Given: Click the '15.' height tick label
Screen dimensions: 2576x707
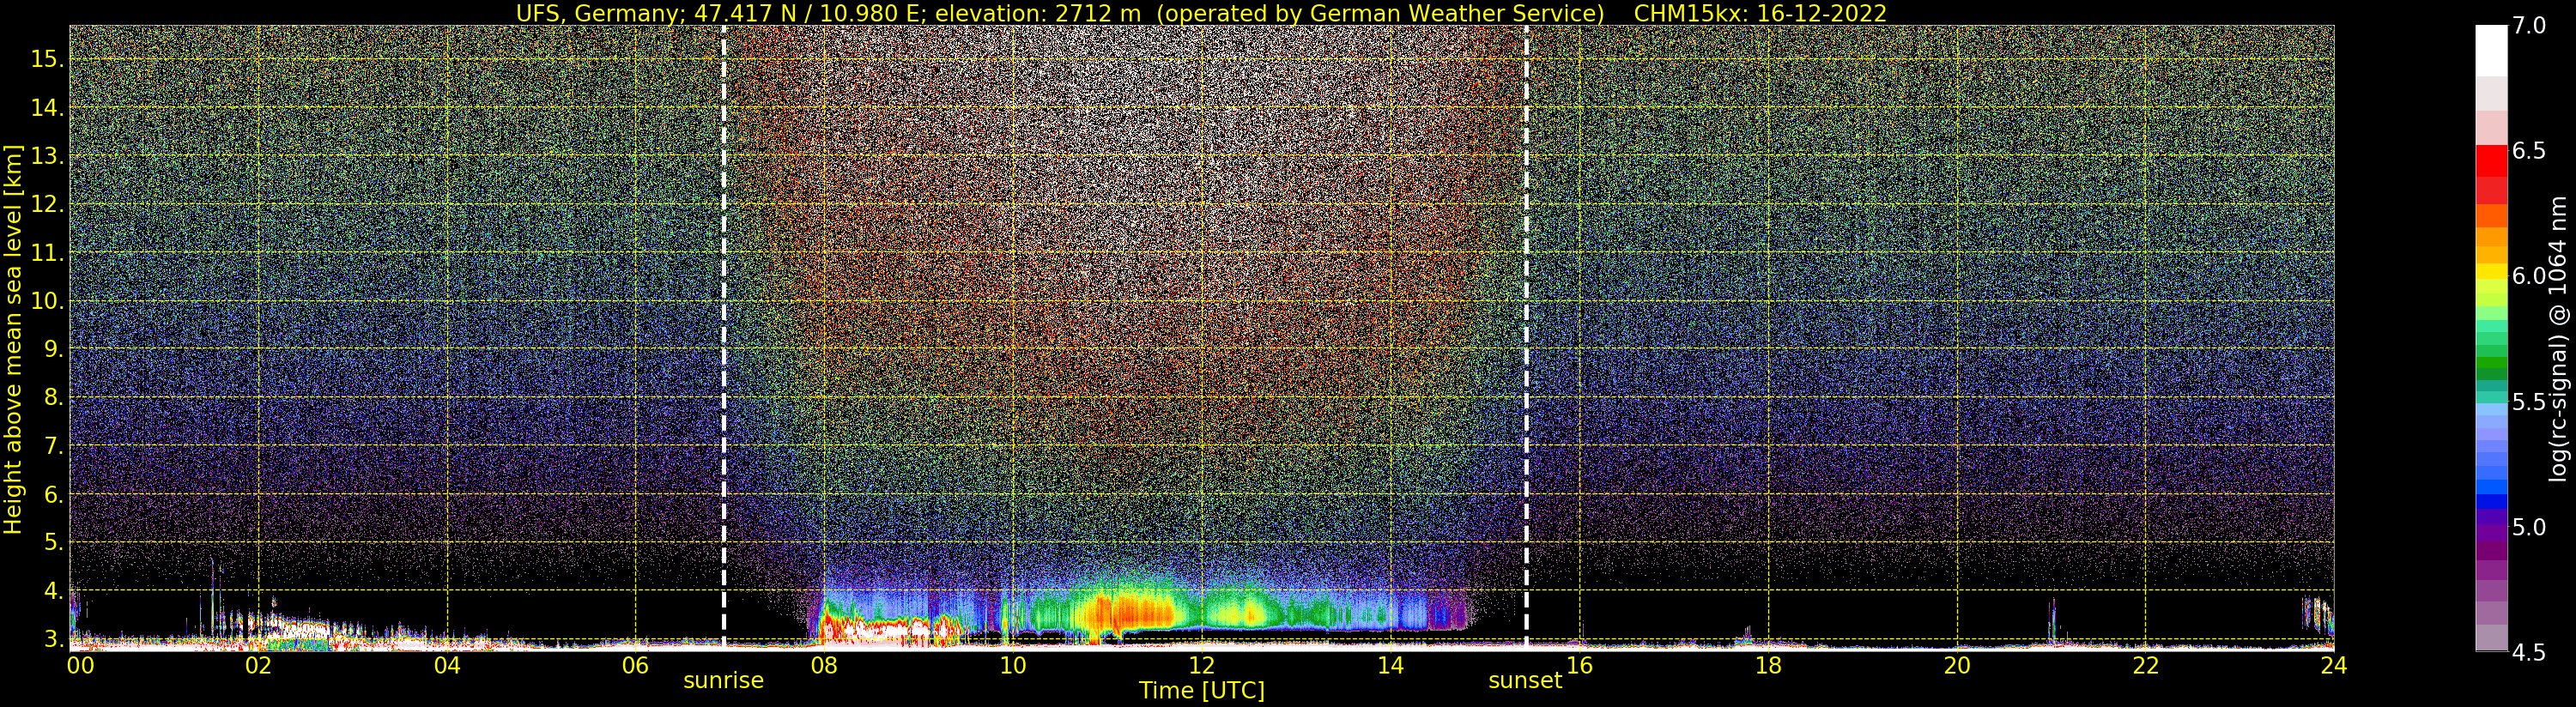Looking at the screenshot, I should click(x=47, y=59).
